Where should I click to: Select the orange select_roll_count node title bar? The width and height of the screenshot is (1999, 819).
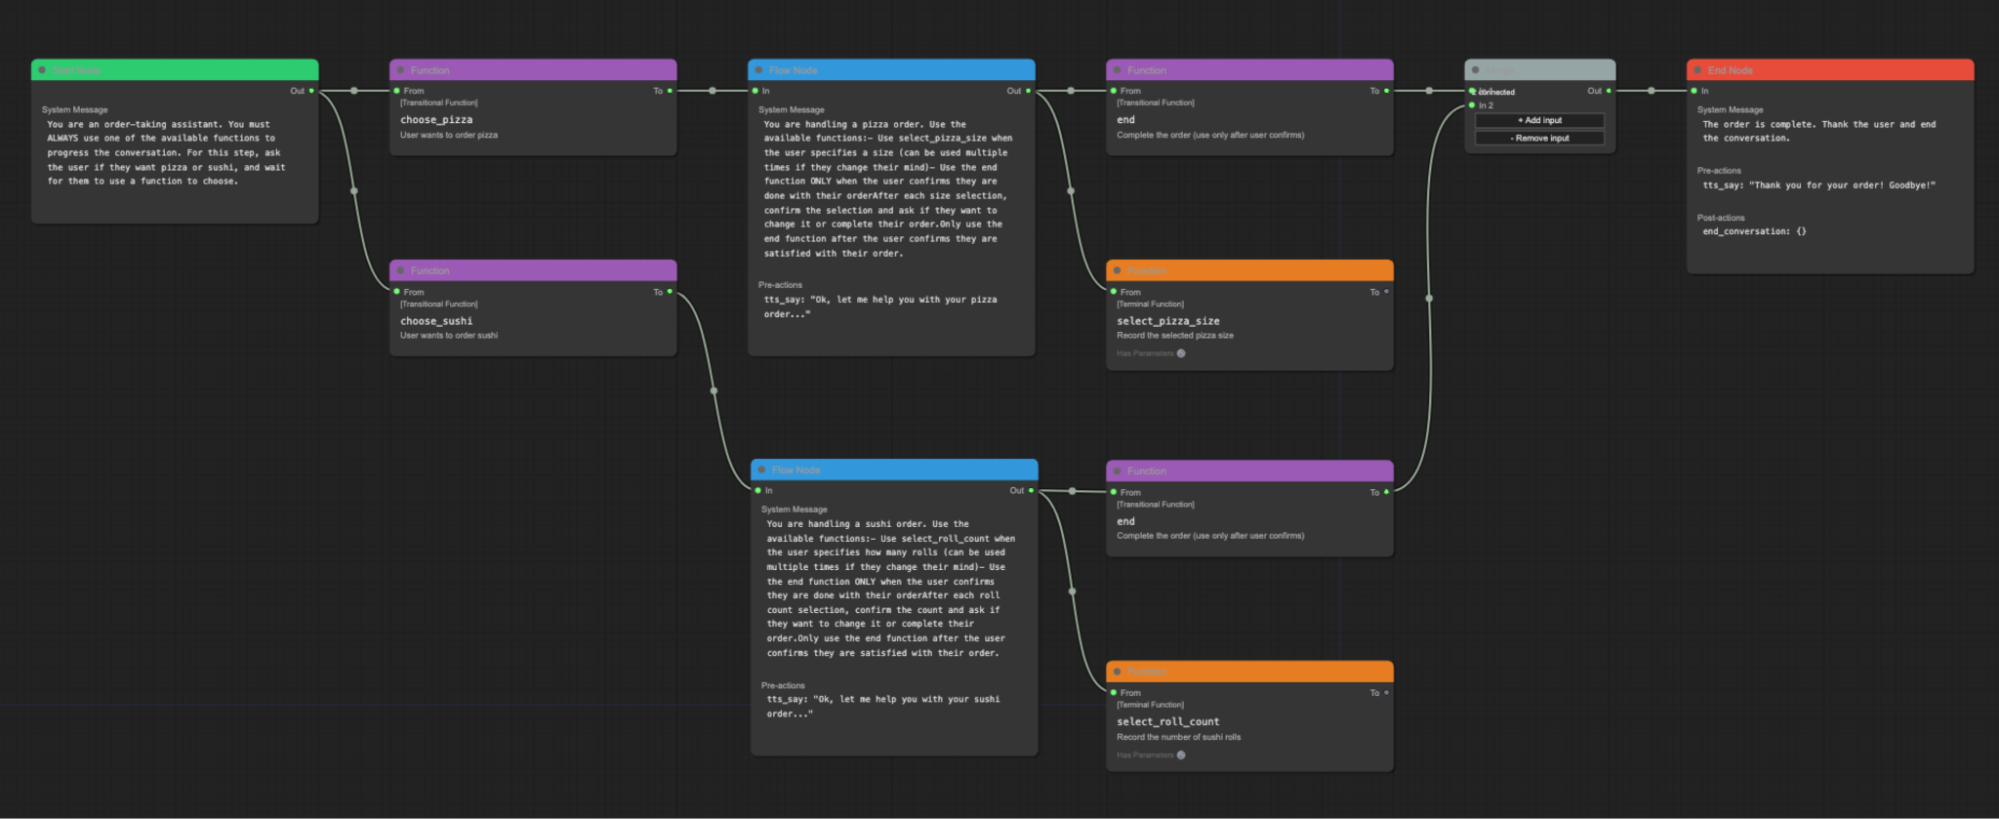pyautogui.click(x=1250, y=671)
